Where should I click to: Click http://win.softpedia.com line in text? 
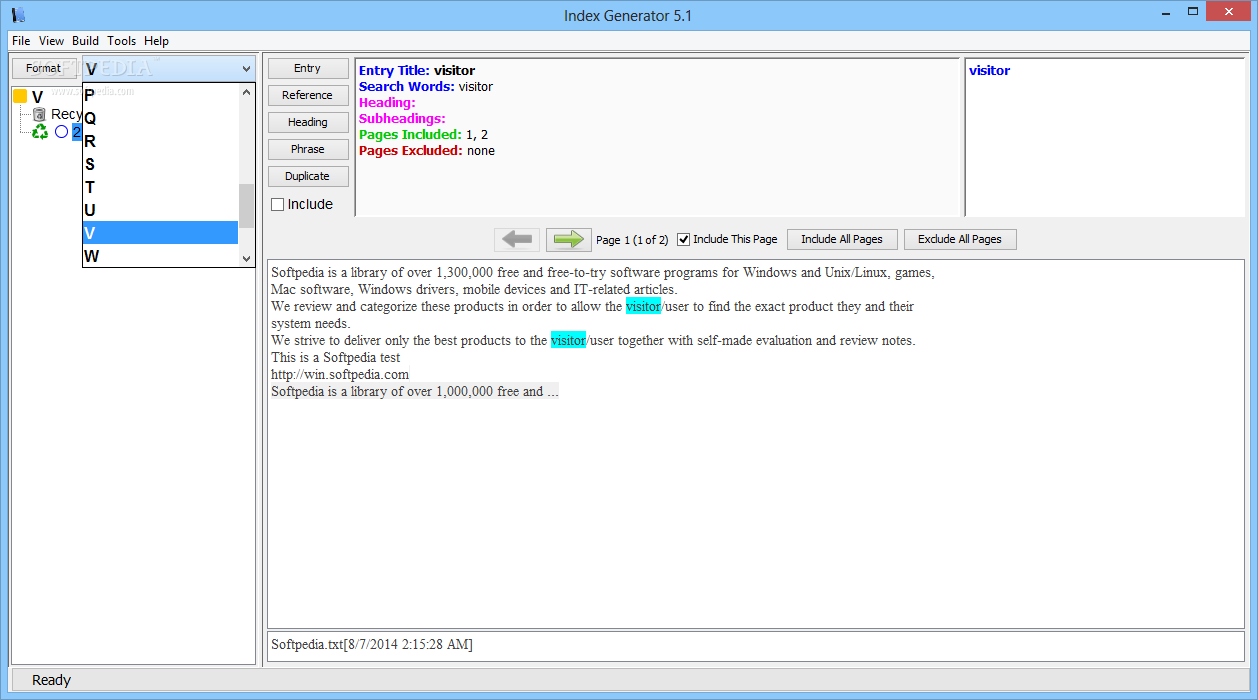click(x=340, y=374)
